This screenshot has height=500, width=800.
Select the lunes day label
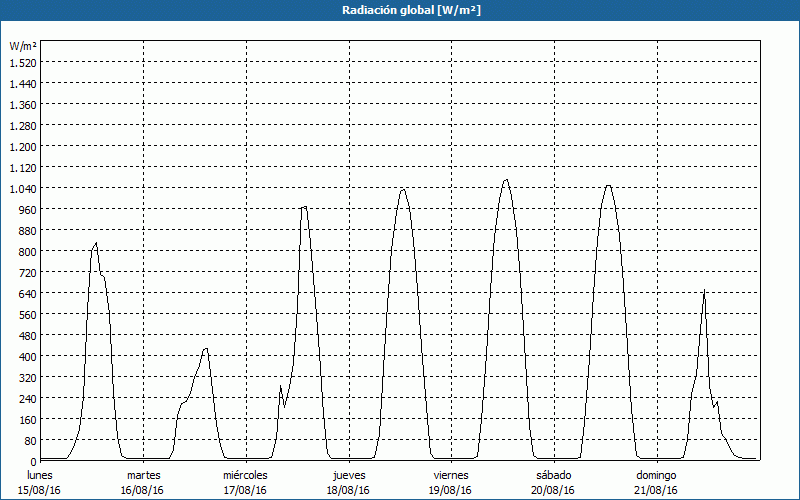39,475
